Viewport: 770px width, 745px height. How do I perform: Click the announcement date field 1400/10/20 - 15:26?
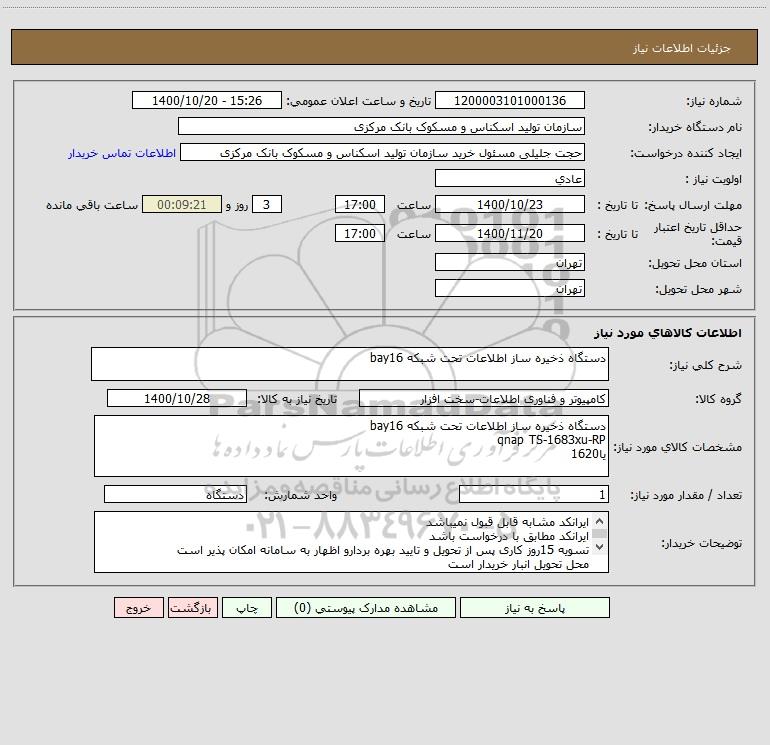coord(207,100)
